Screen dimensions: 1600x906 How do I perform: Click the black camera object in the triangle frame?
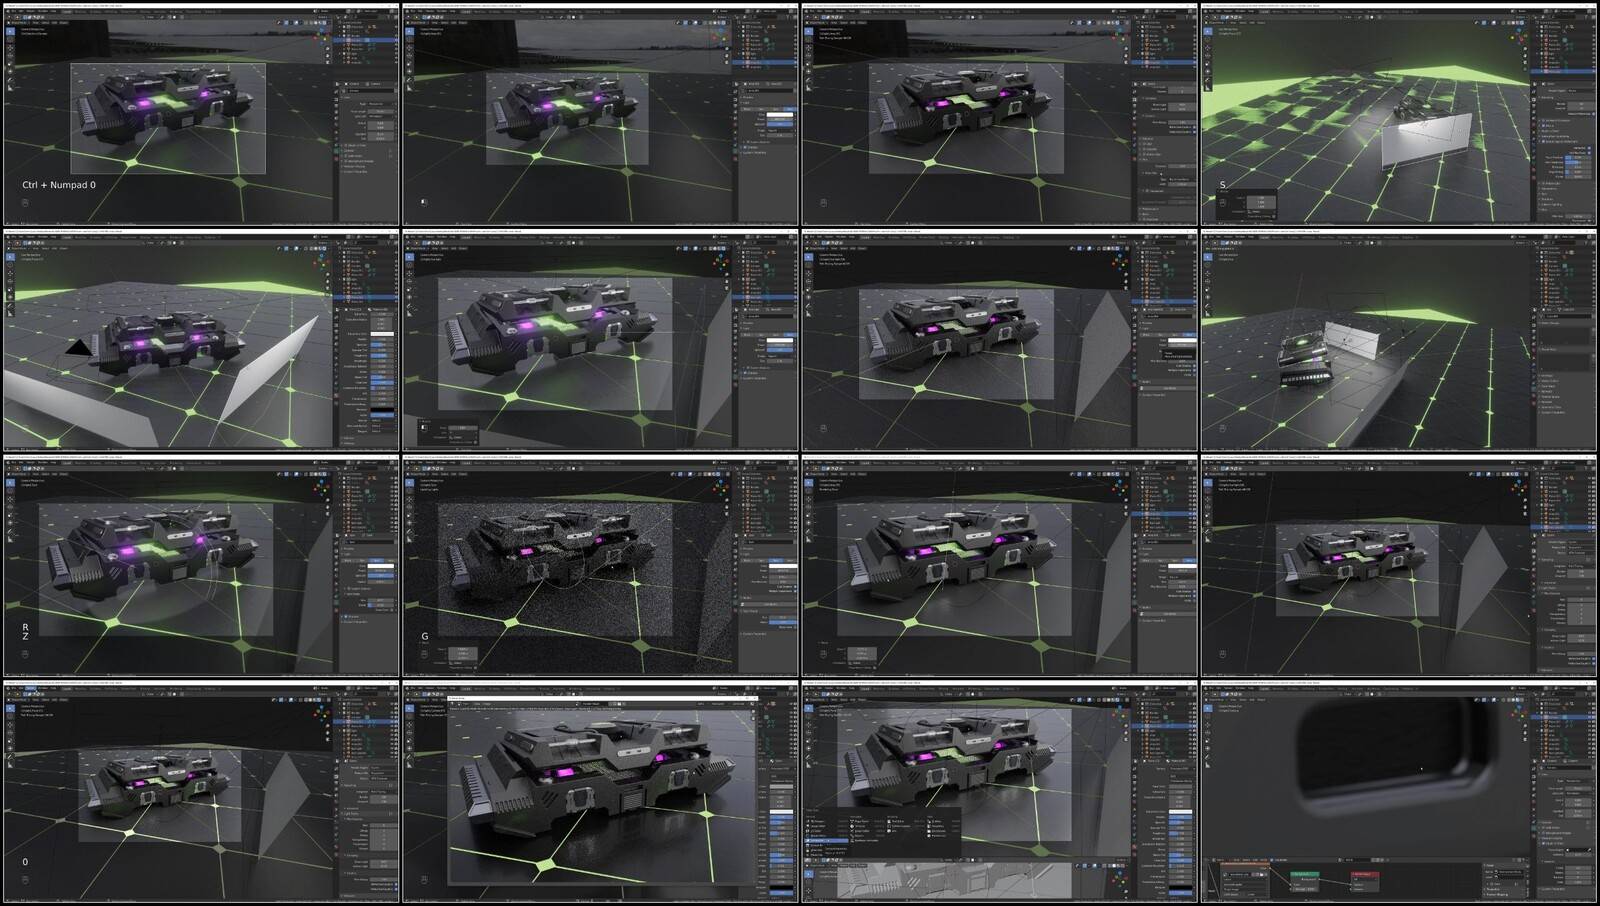click(x=80, y=348)
